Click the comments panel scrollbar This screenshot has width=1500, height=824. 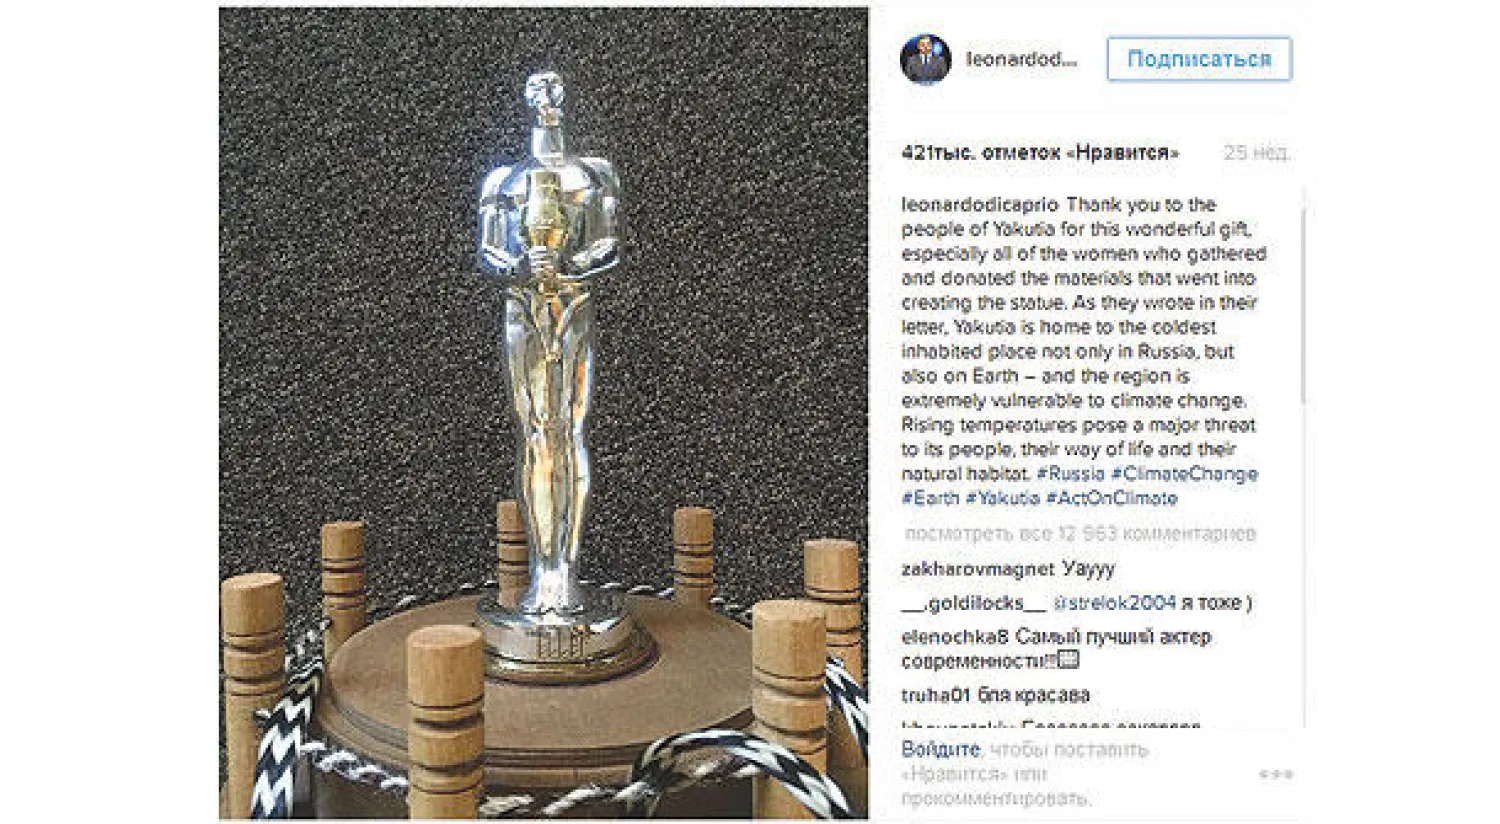[1303, 305]
